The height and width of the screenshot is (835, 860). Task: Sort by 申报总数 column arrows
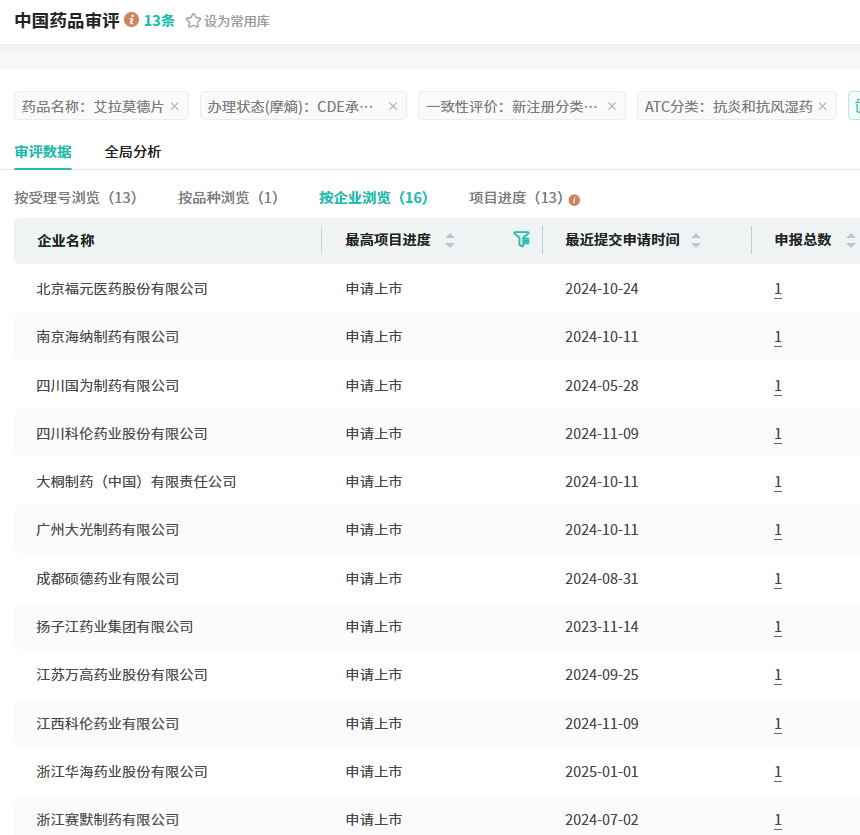850,240
